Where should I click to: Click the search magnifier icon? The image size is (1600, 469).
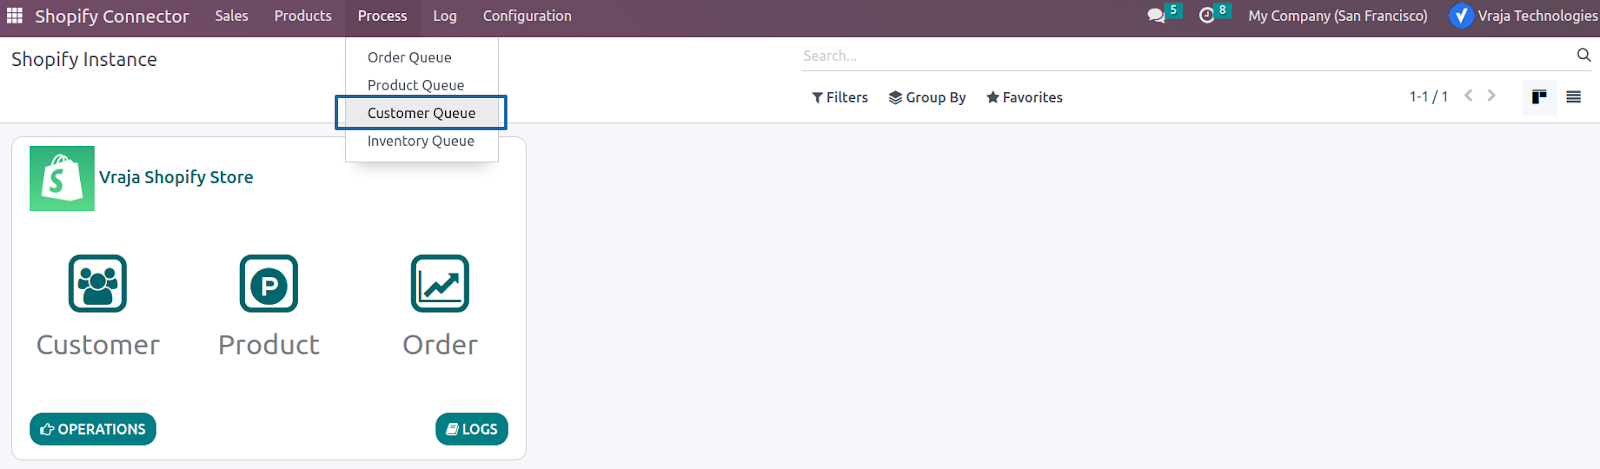(1583, 55)
